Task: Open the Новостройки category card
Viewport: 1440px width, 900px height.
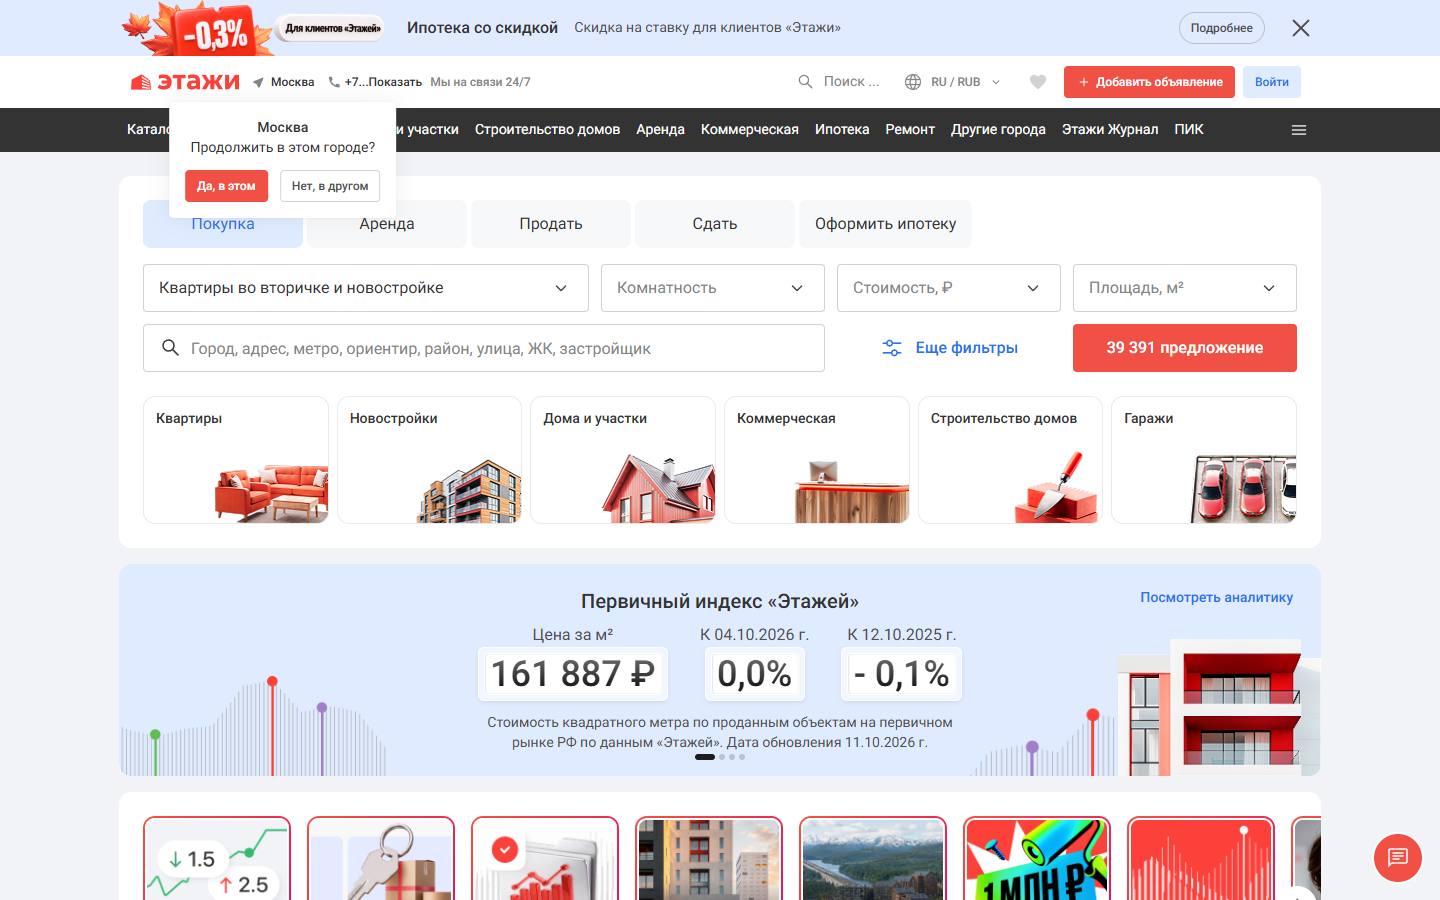Action: [429, 460]
